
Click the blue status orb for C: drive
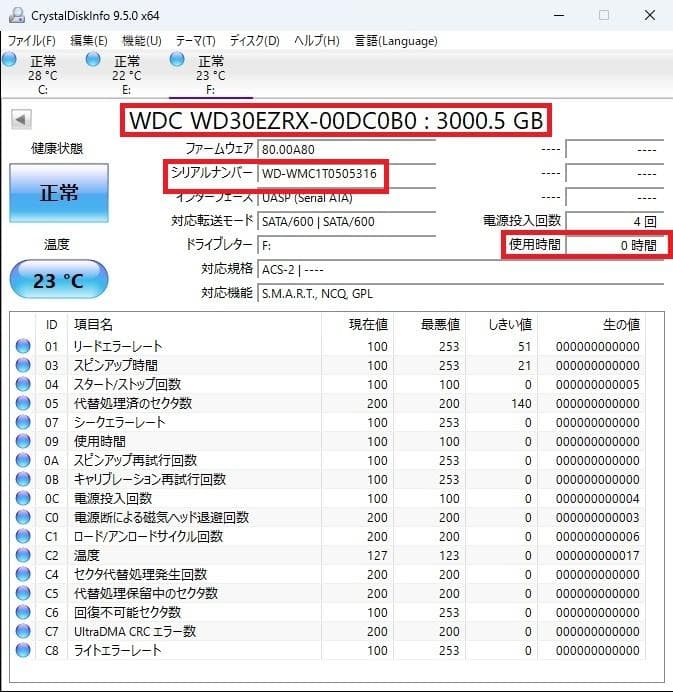(x=9, y=59)
